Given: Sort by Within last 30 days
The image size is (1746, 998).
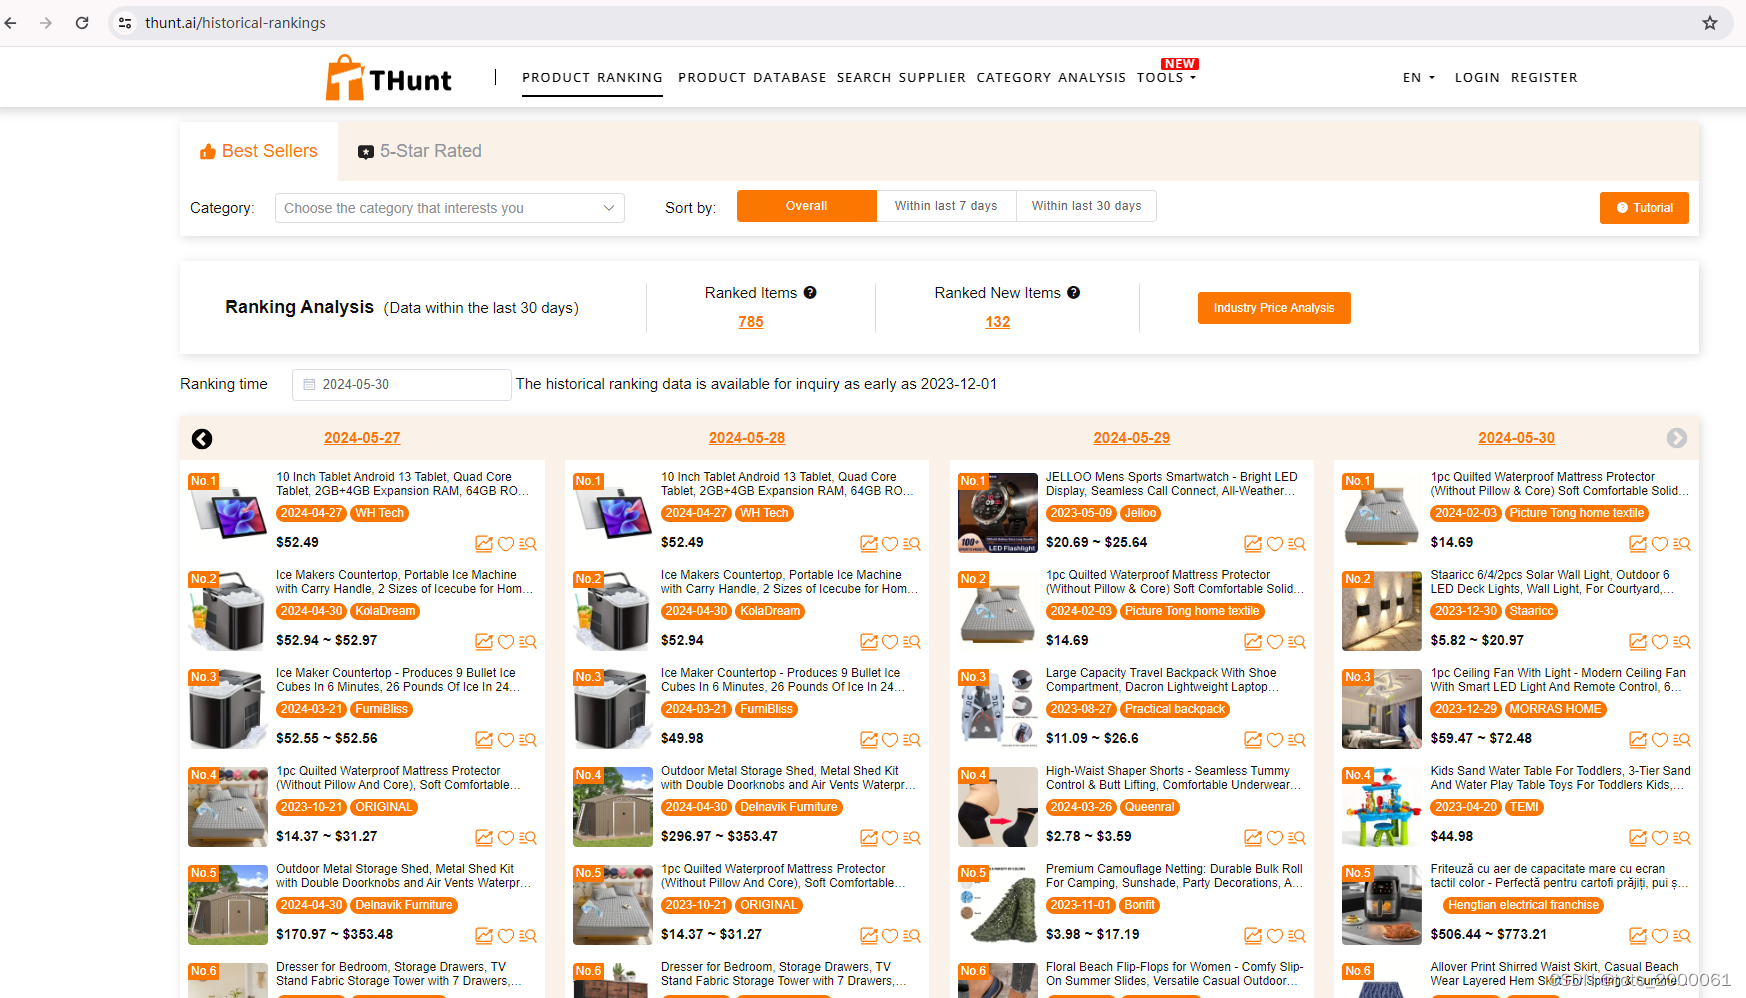Looking at the screenshot, I should coord(1087,206).
